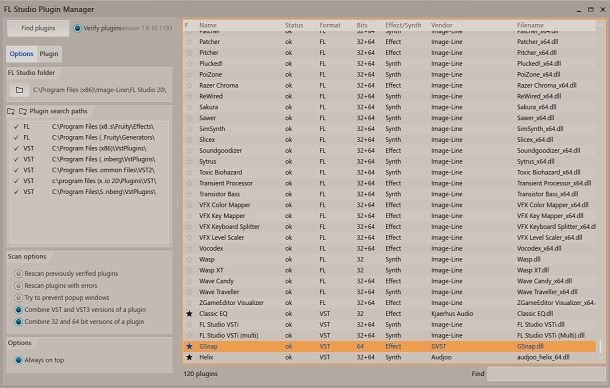Toggle favorite star for Soundgoodizer
610x388 pixels.
tap(189, 151)
